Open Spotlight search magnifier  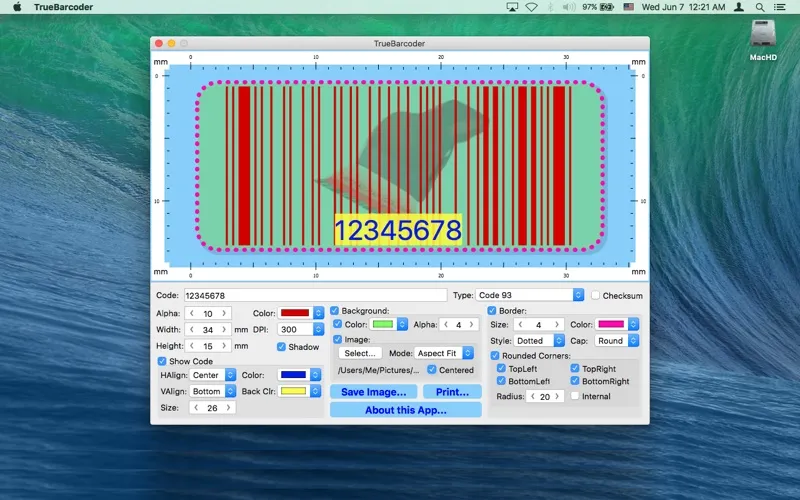tap(762, 7)
